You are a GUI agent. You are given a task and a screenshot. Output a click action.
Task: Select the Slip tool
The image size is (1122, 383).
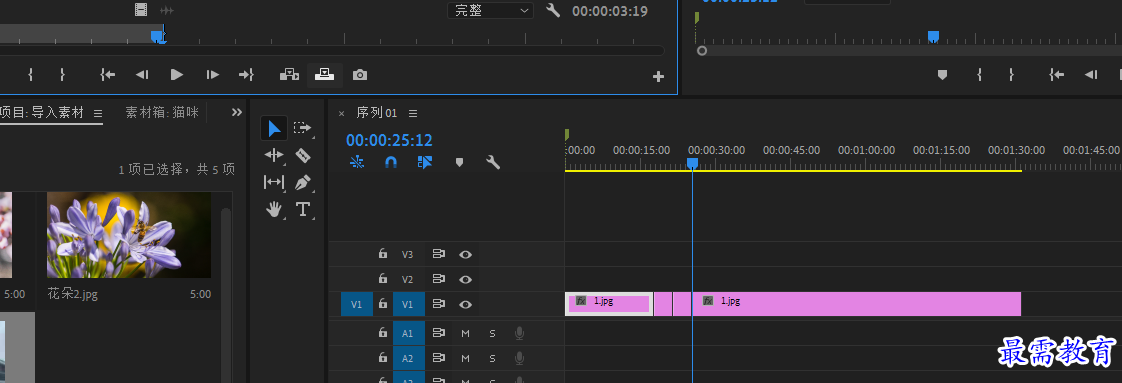click(x=274, y=182)
